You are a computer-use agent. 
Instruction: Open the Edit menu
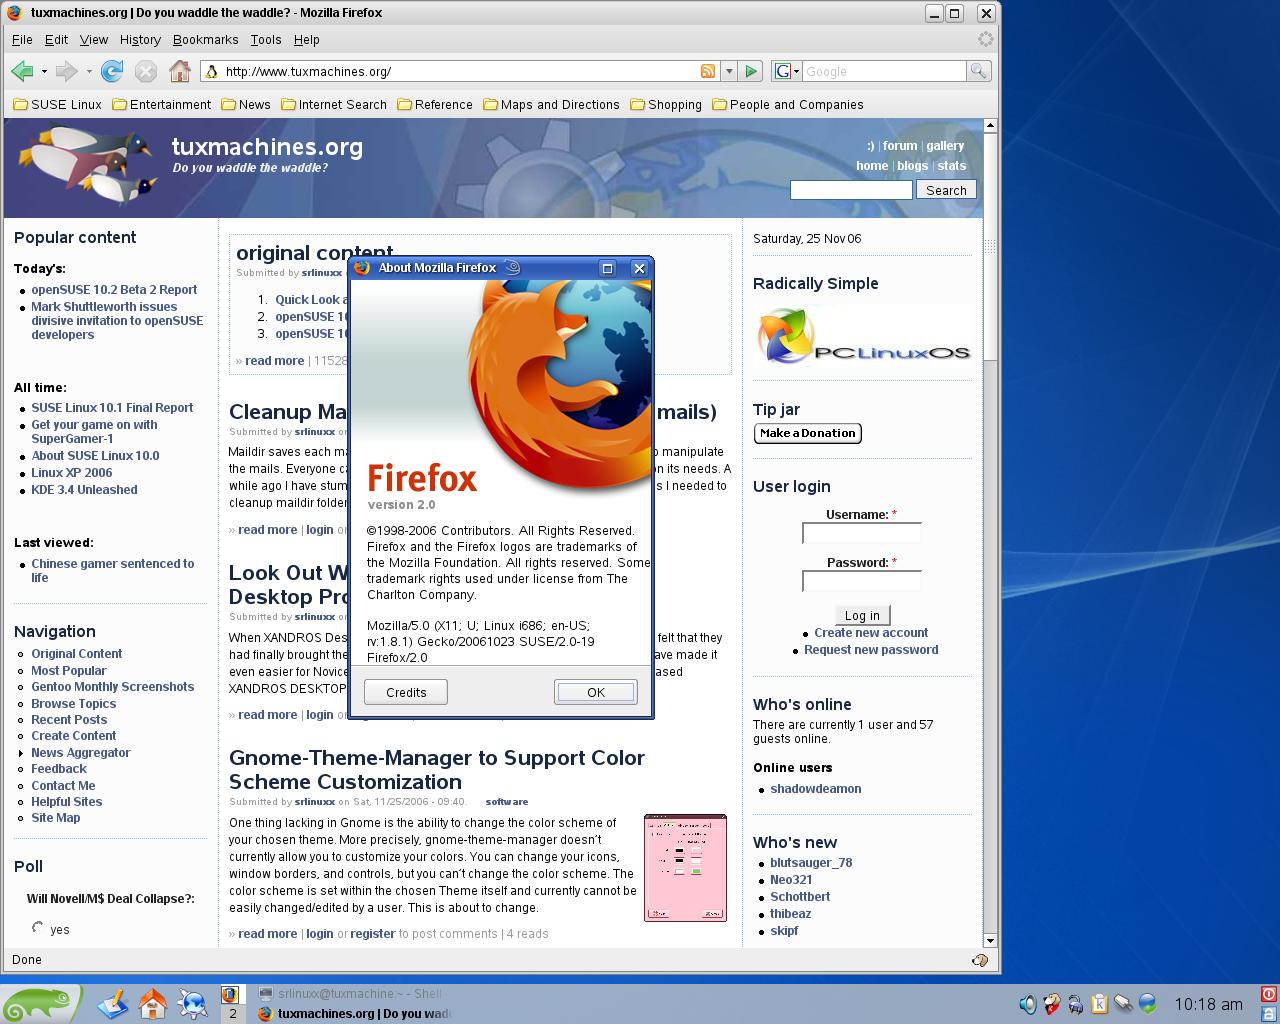click(x=56, y=40)
